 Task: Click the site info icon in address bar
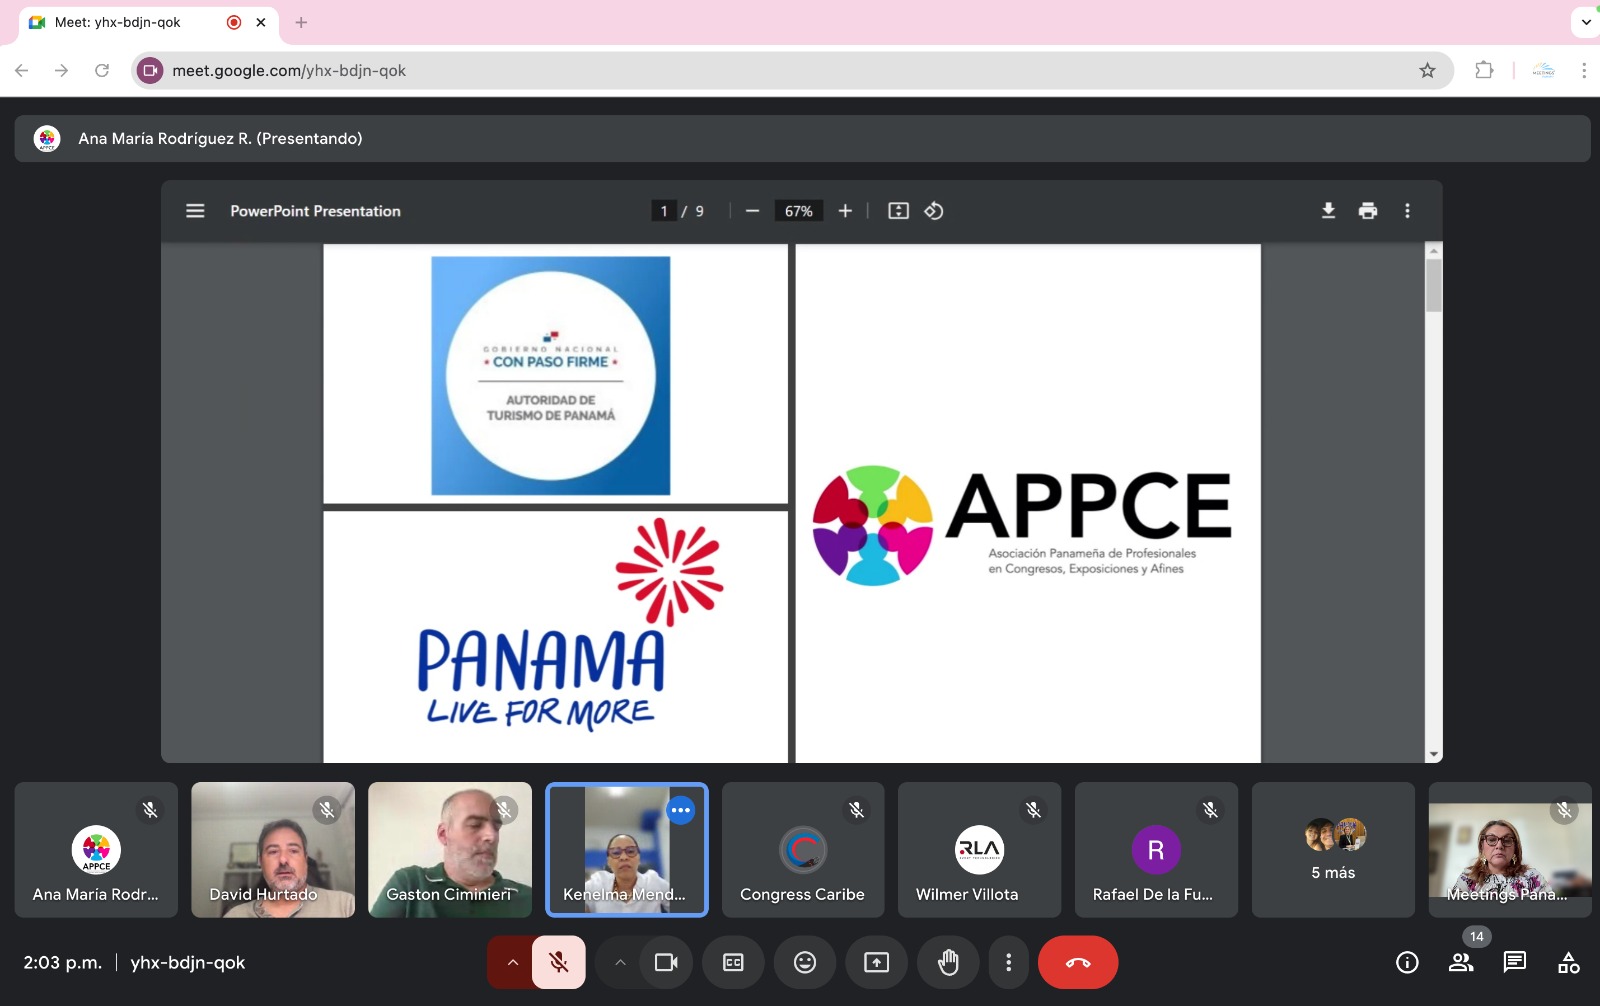tap(150, 70)
